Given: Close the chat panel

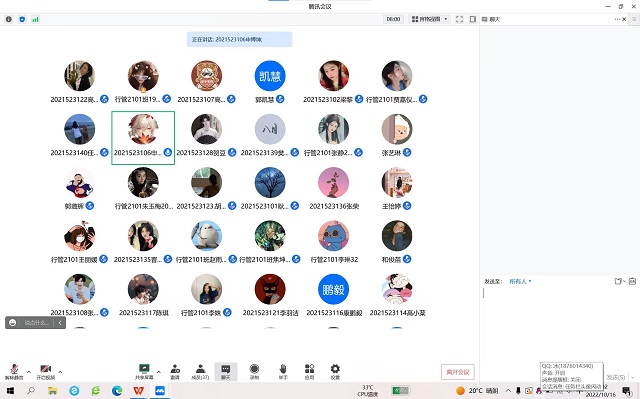Looking at the screenshot, I should tap(624, 19).
